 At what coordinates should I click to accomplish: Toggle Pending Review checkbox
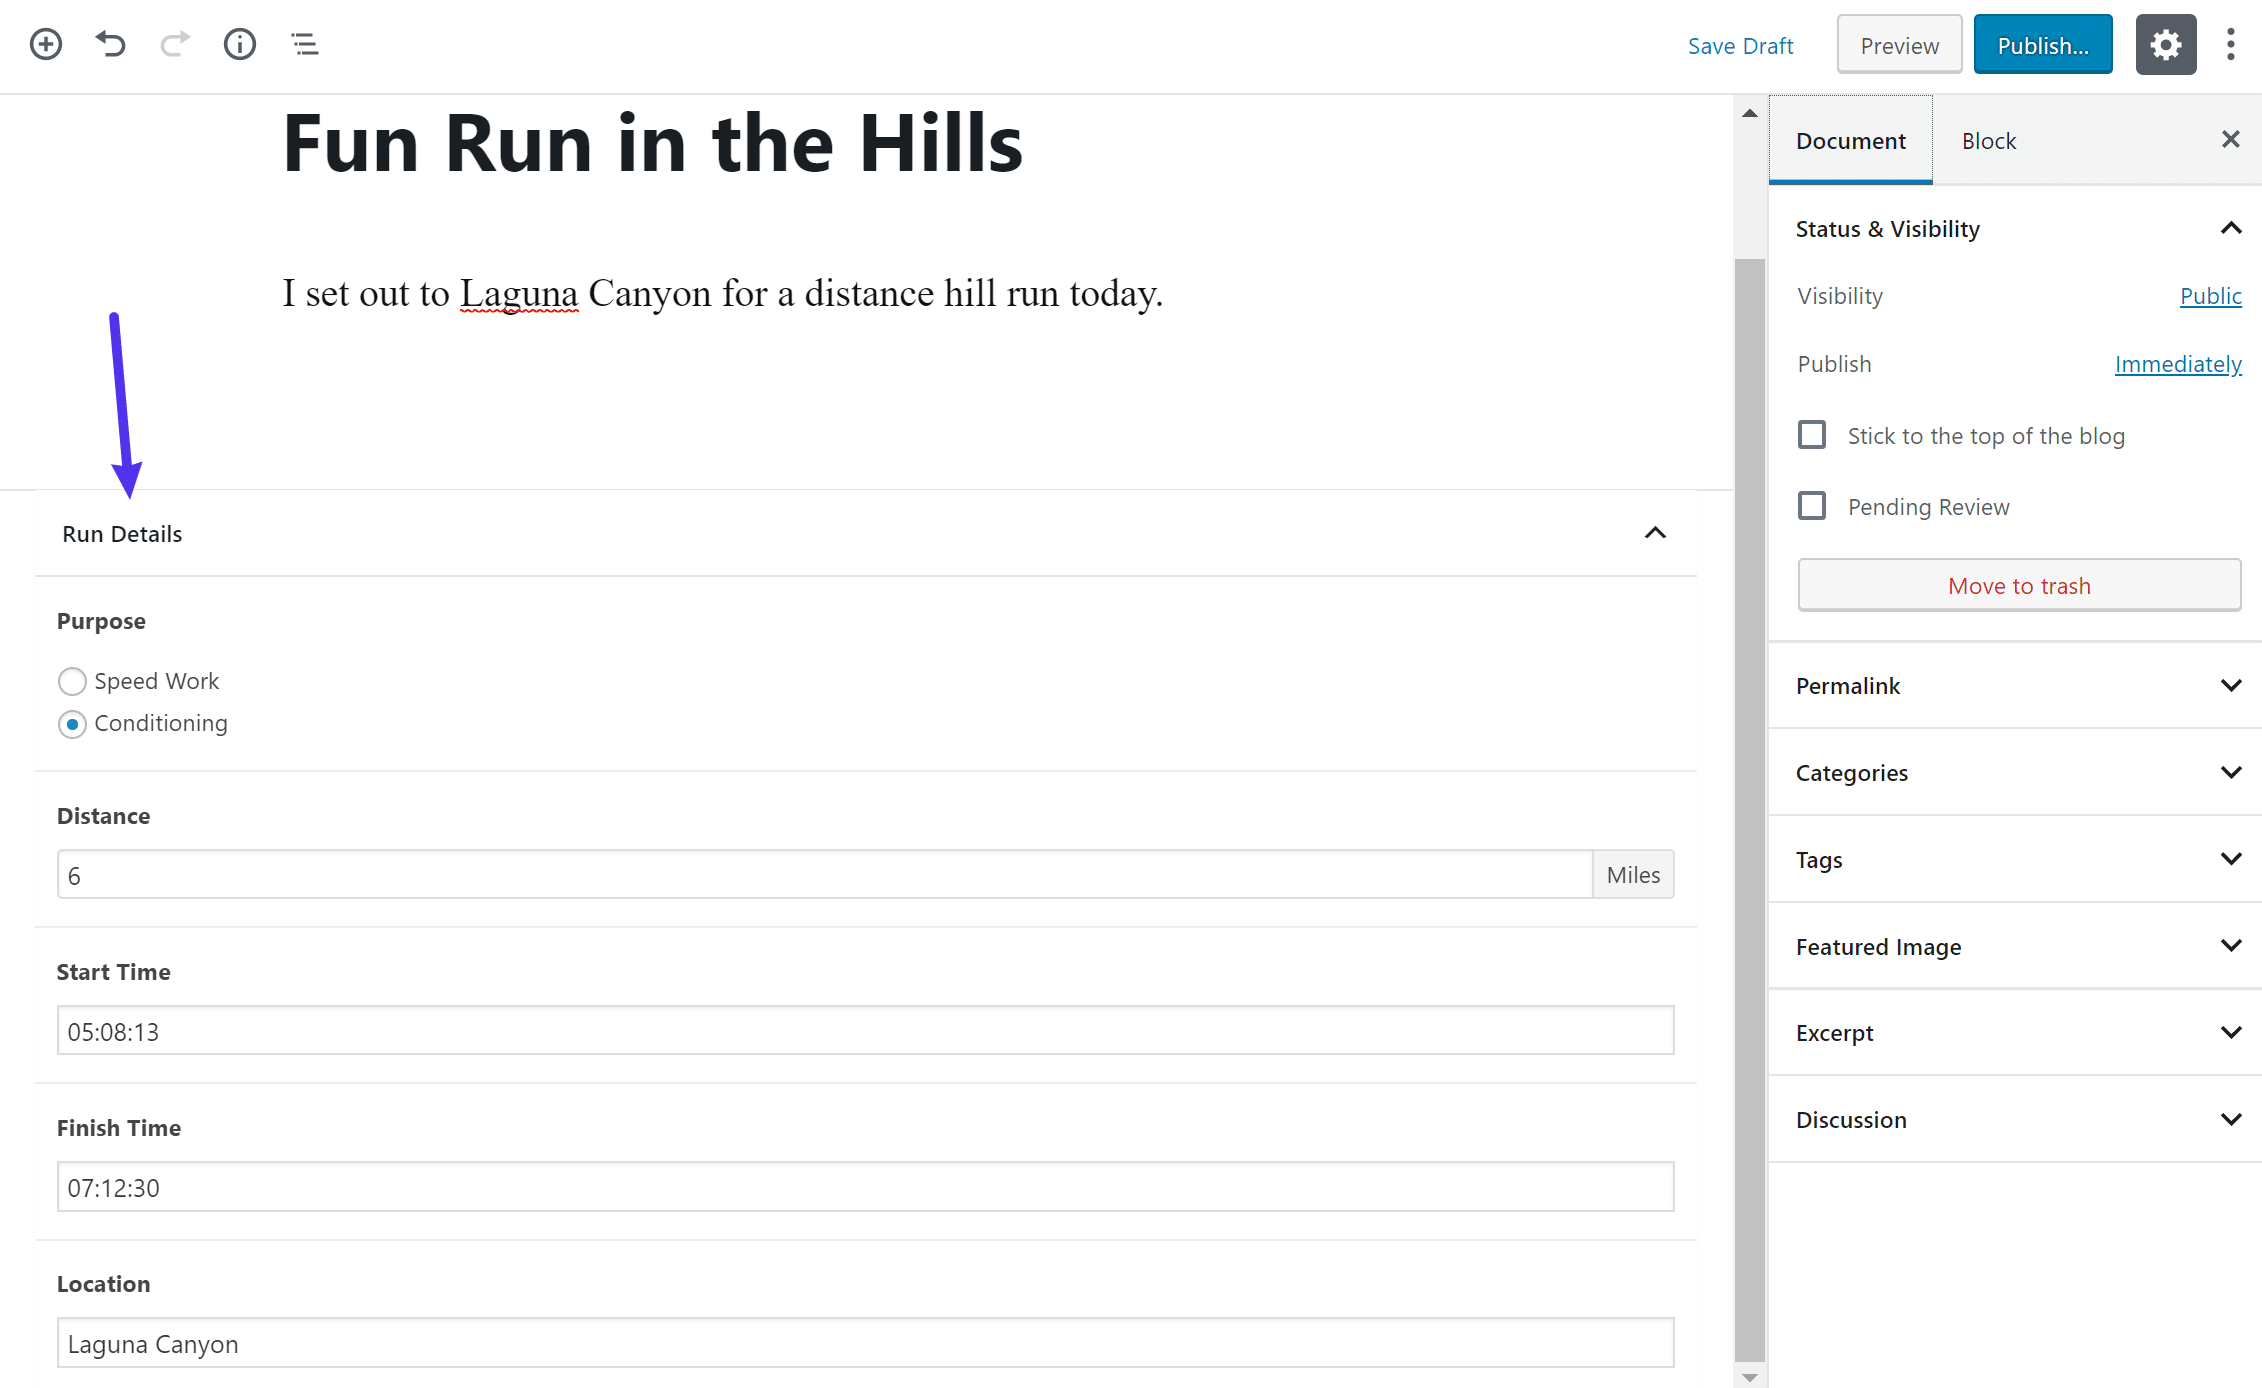click(1811, 504)
